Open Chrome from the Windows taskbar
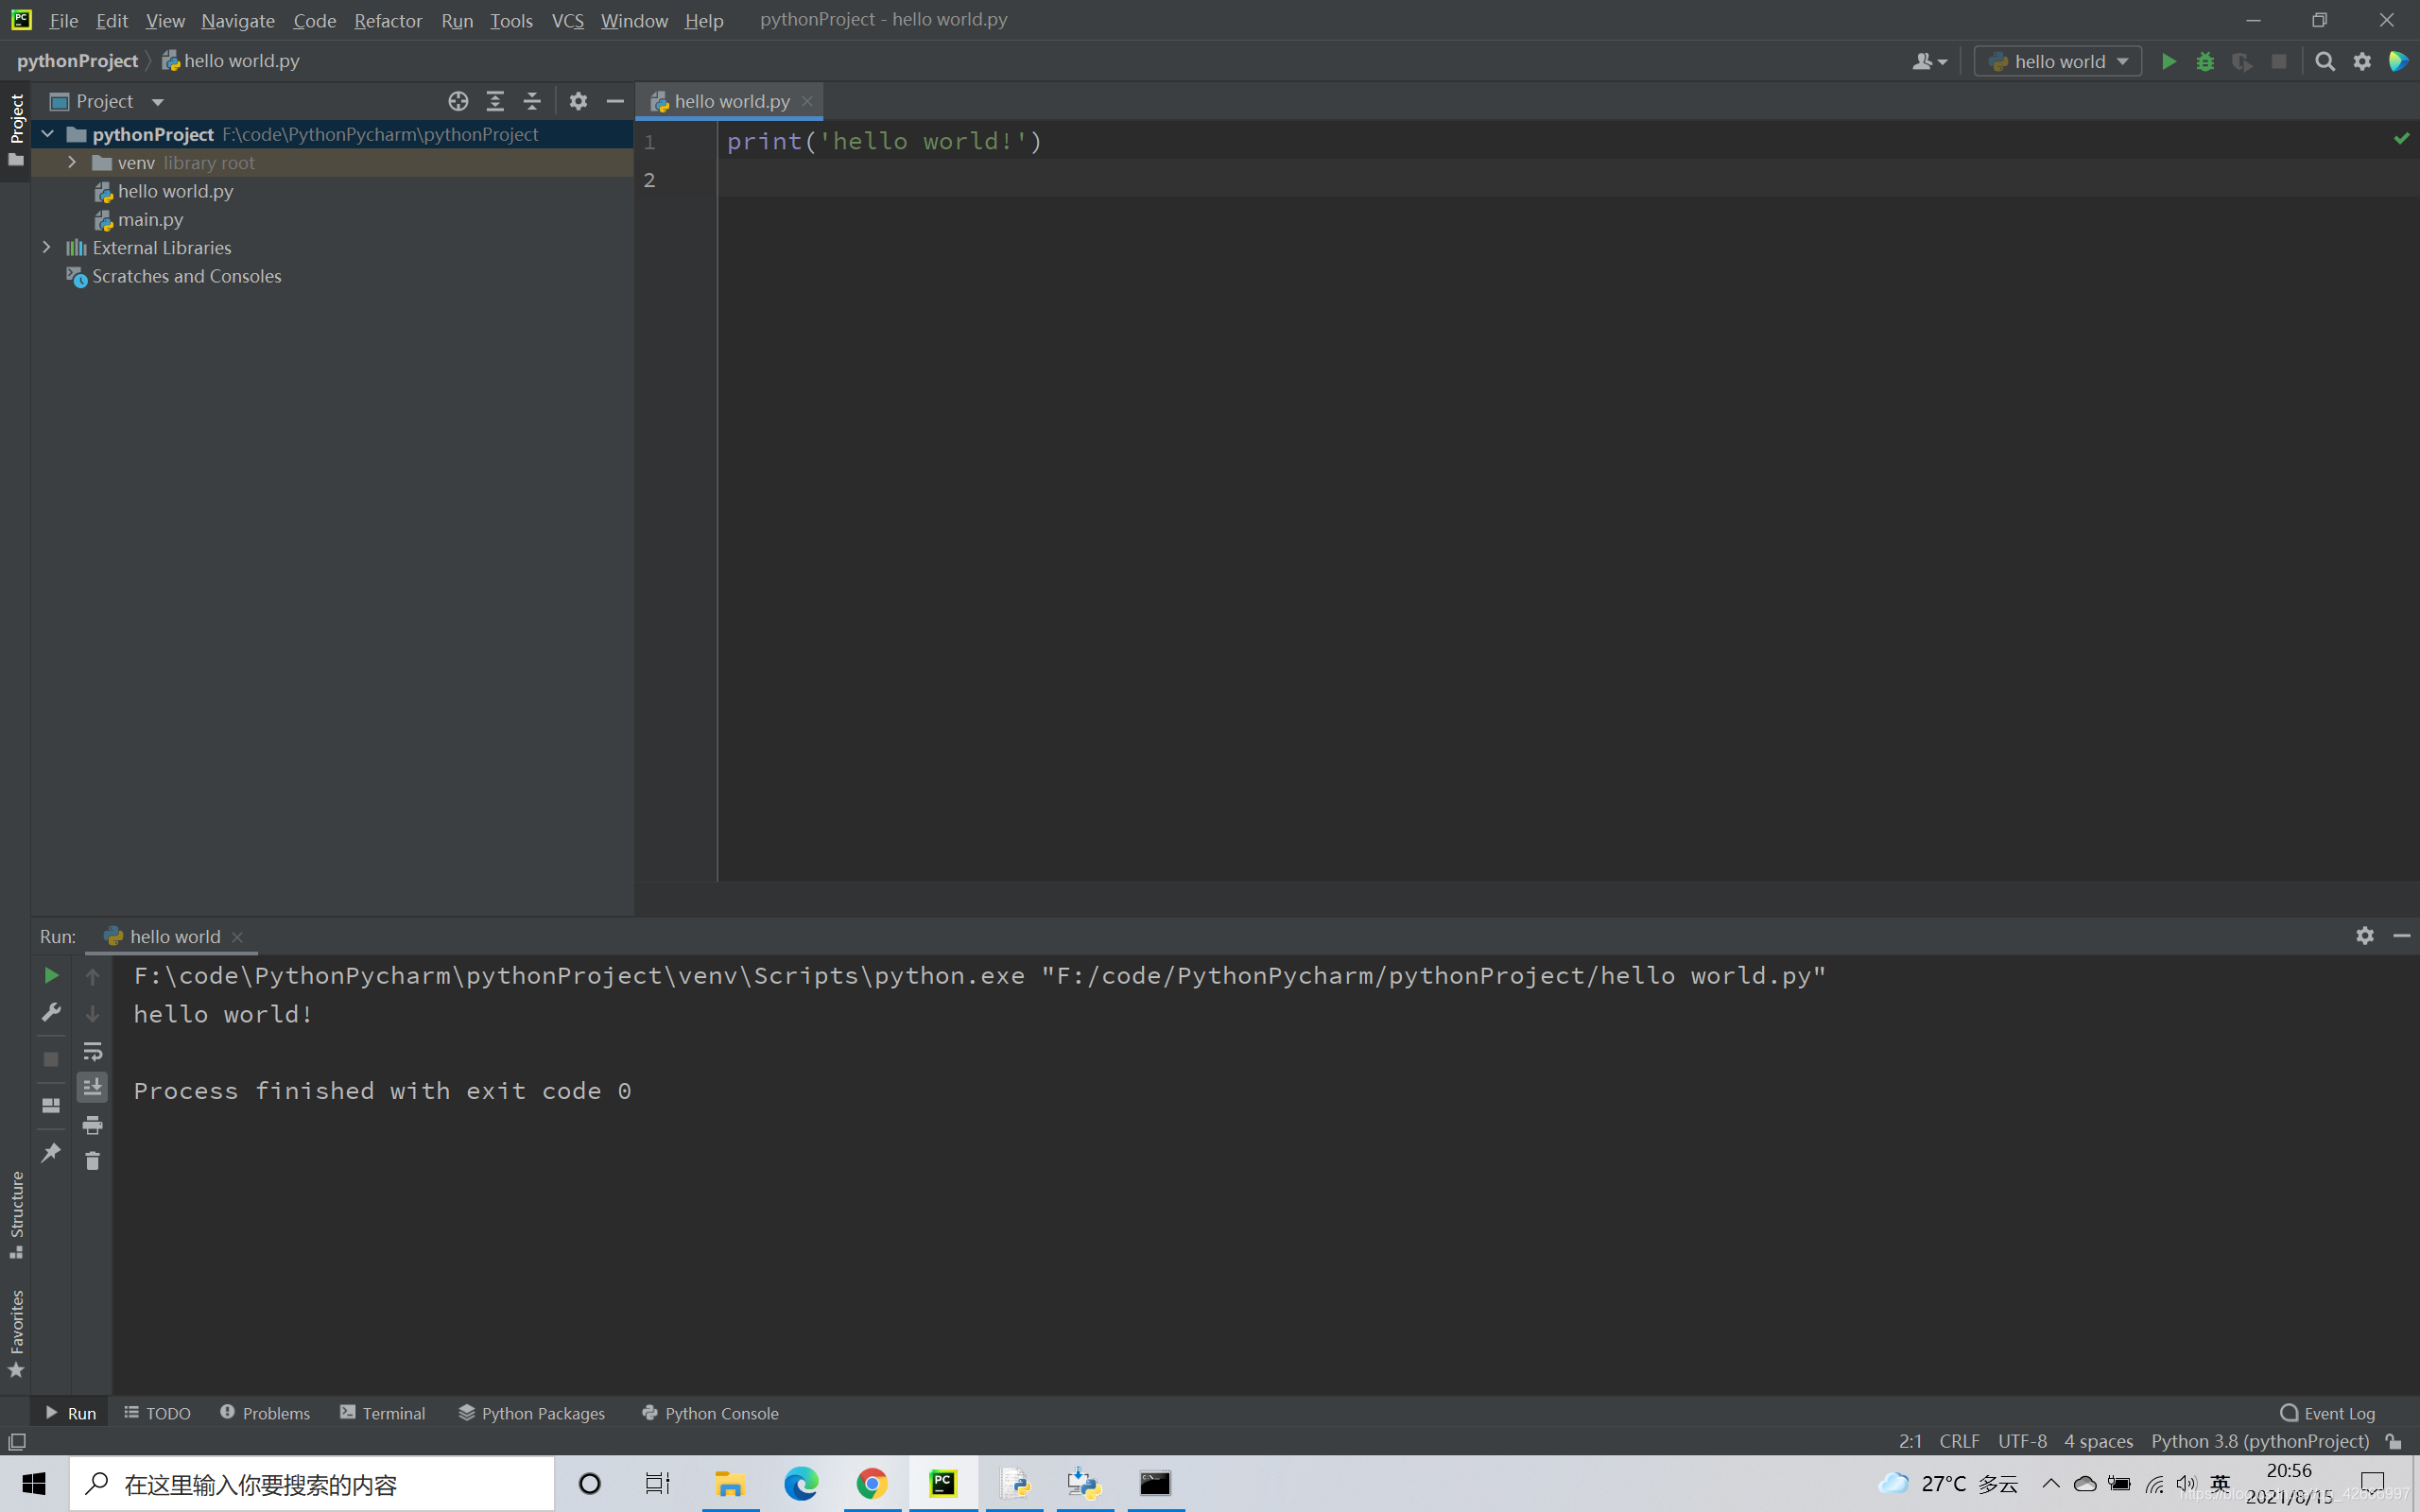 point(871,1483)
